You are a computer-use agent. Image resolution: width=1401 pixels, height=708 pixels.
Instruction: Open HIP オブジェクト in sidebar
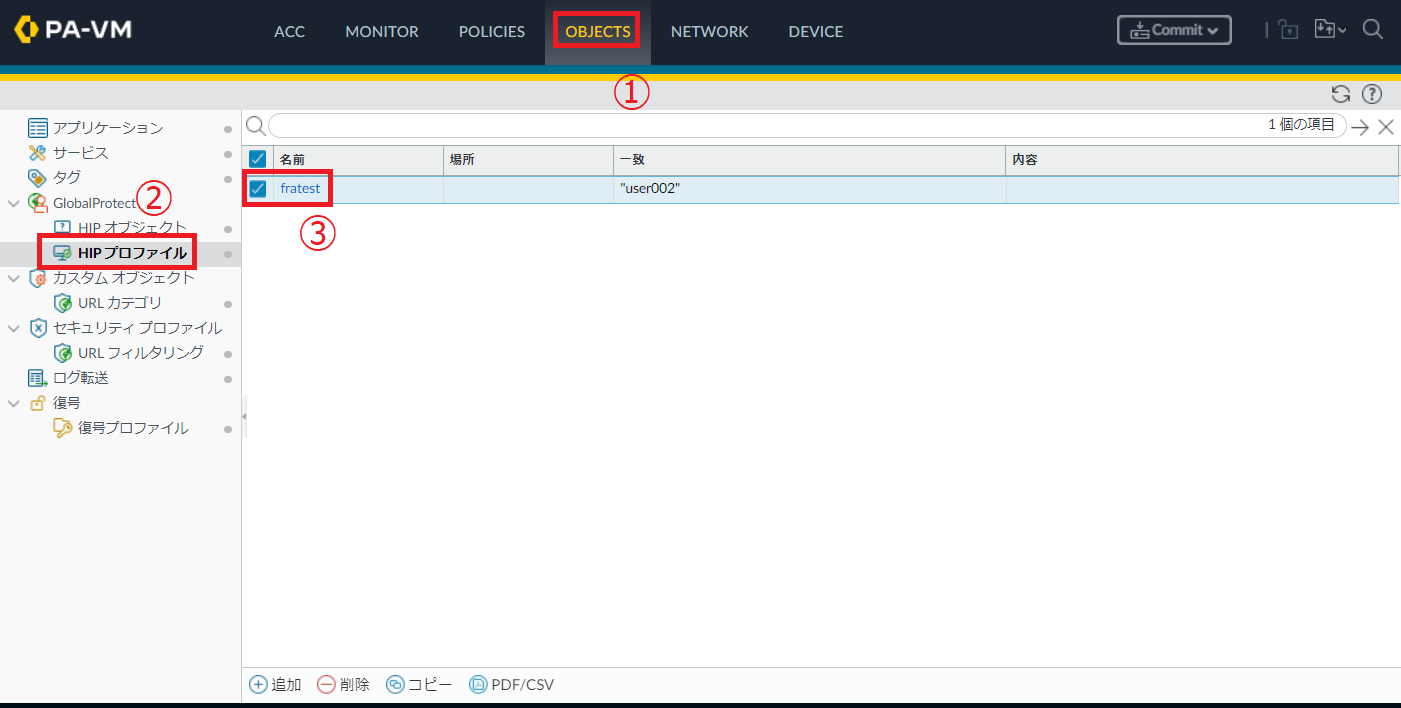coord(132,228)
